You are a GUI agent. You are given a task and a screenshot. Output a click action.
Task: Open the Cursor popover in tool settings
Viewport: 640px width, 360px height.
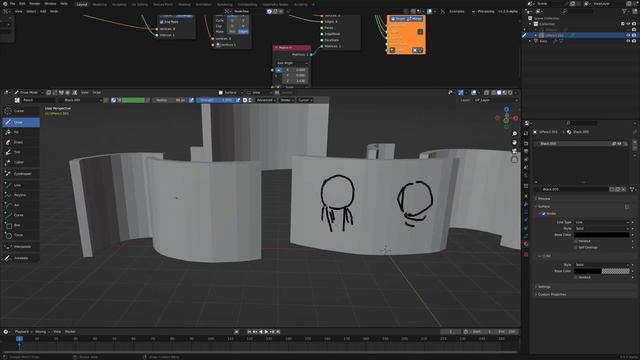[304, 100]
